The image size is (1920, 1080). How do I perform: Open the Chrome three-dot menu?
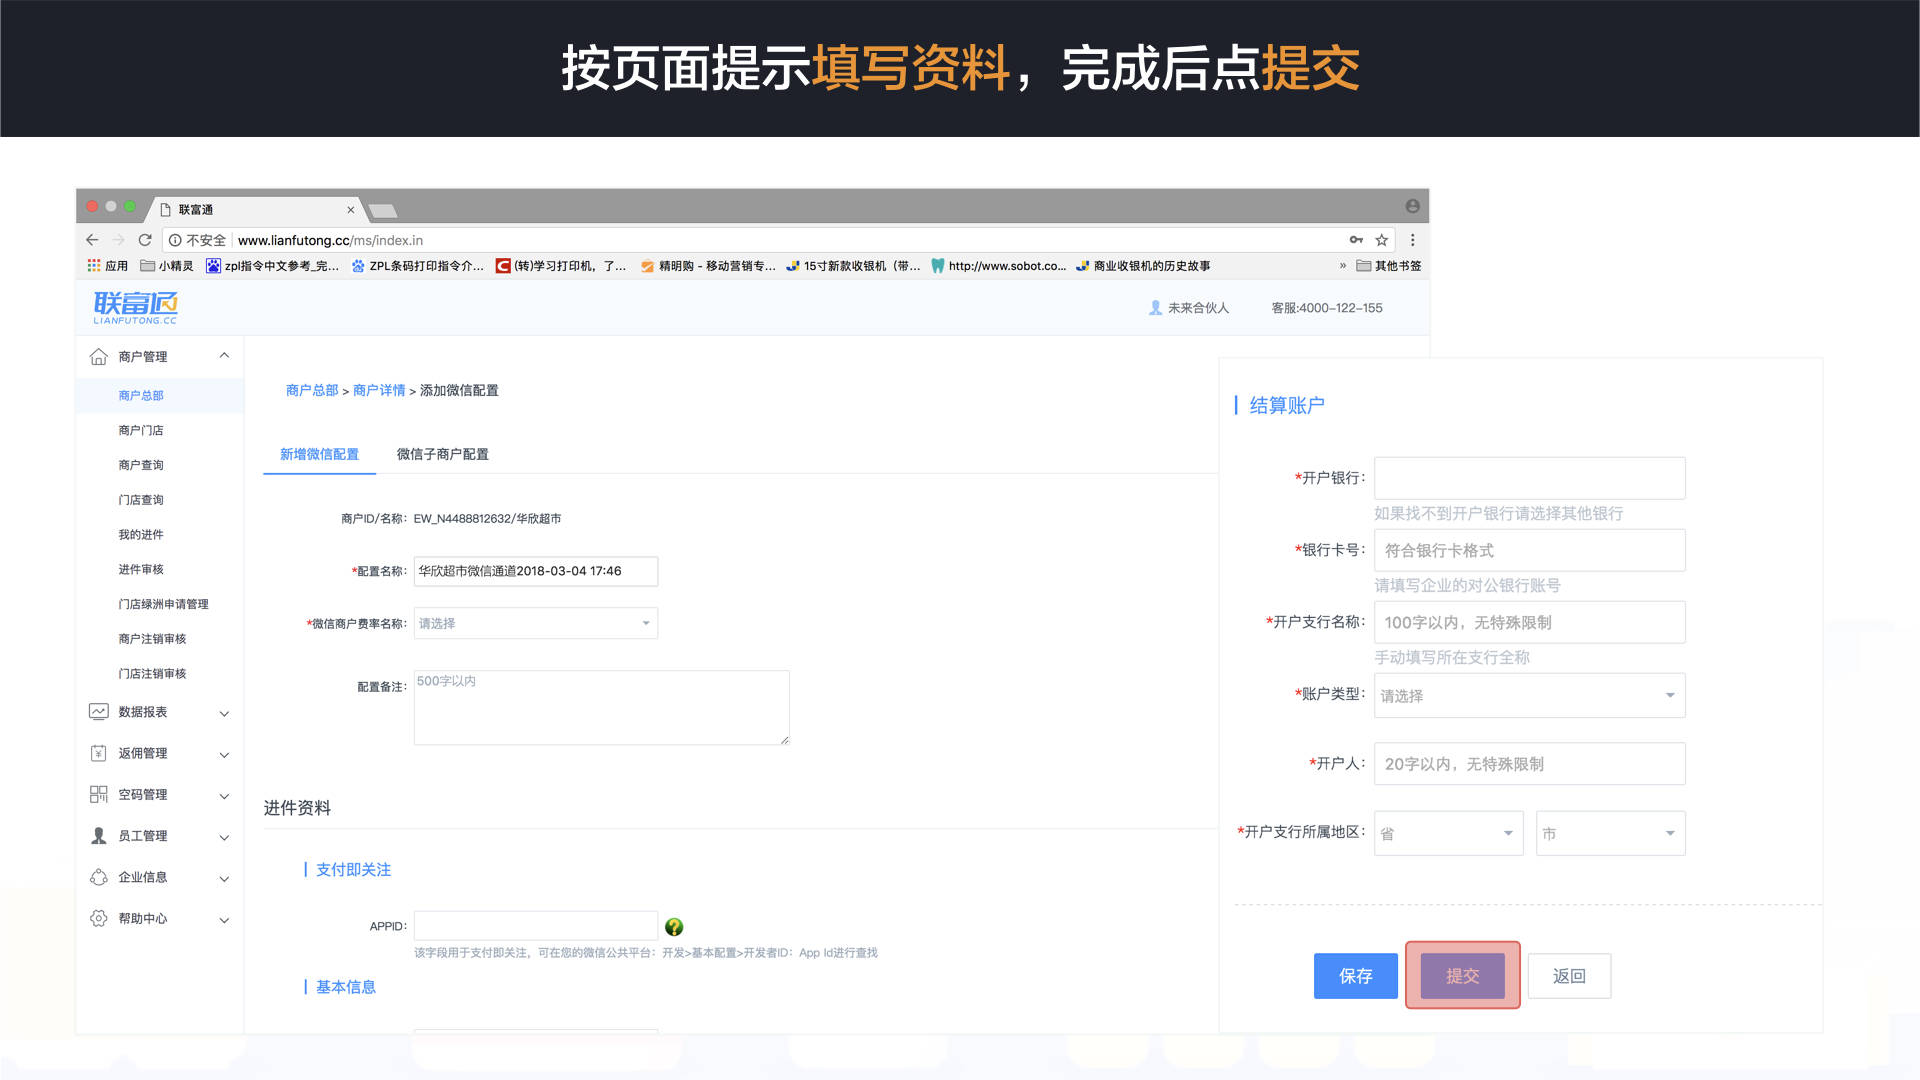tap(1412, 240)
